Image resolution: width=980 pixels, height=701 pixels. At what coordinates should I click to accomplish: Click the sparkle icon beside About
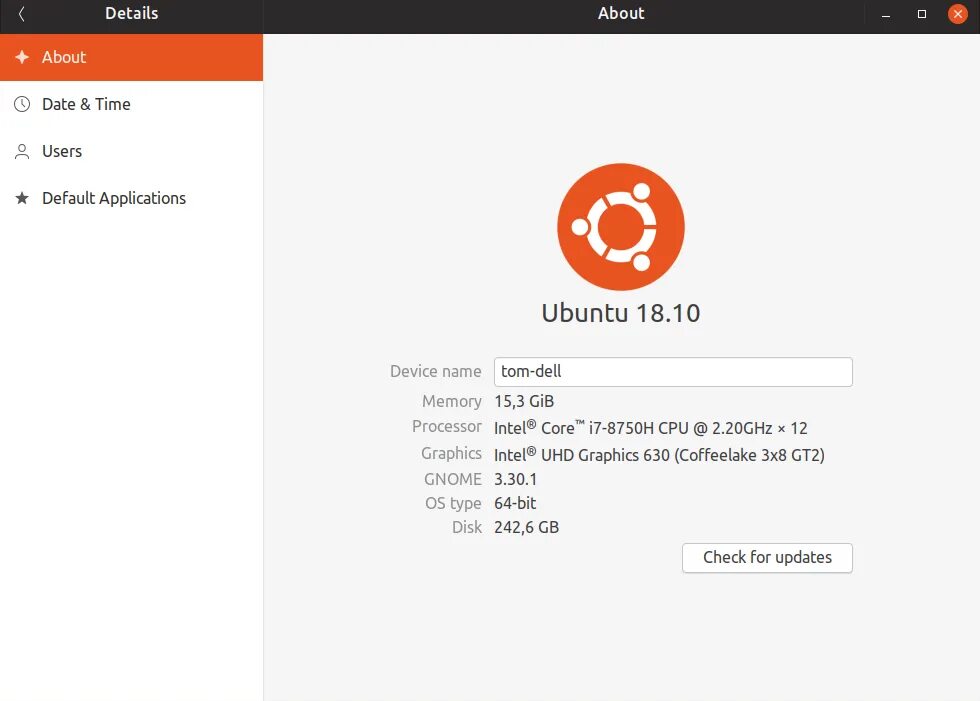coord(22,57)
